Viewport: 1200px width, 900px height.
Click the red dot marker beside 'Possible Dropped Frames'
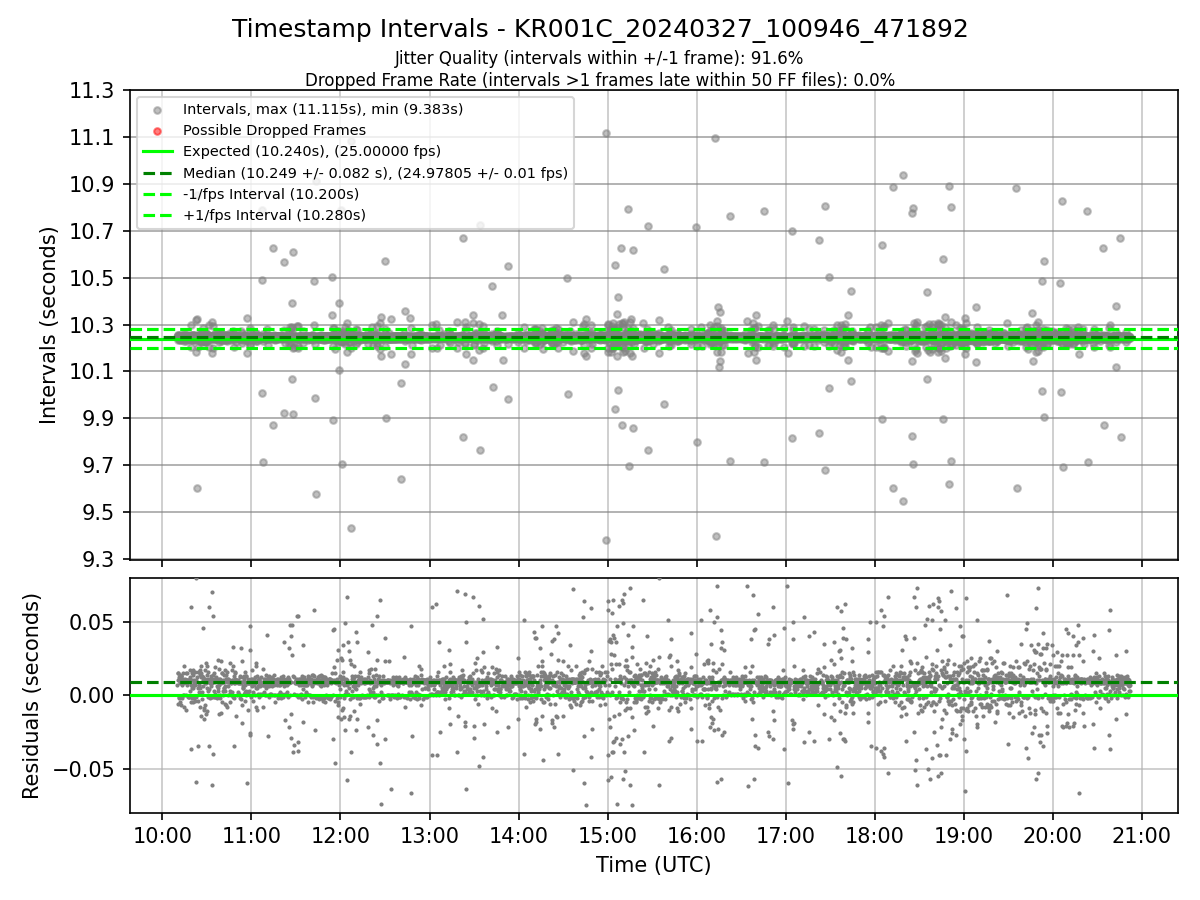point(157,130)
